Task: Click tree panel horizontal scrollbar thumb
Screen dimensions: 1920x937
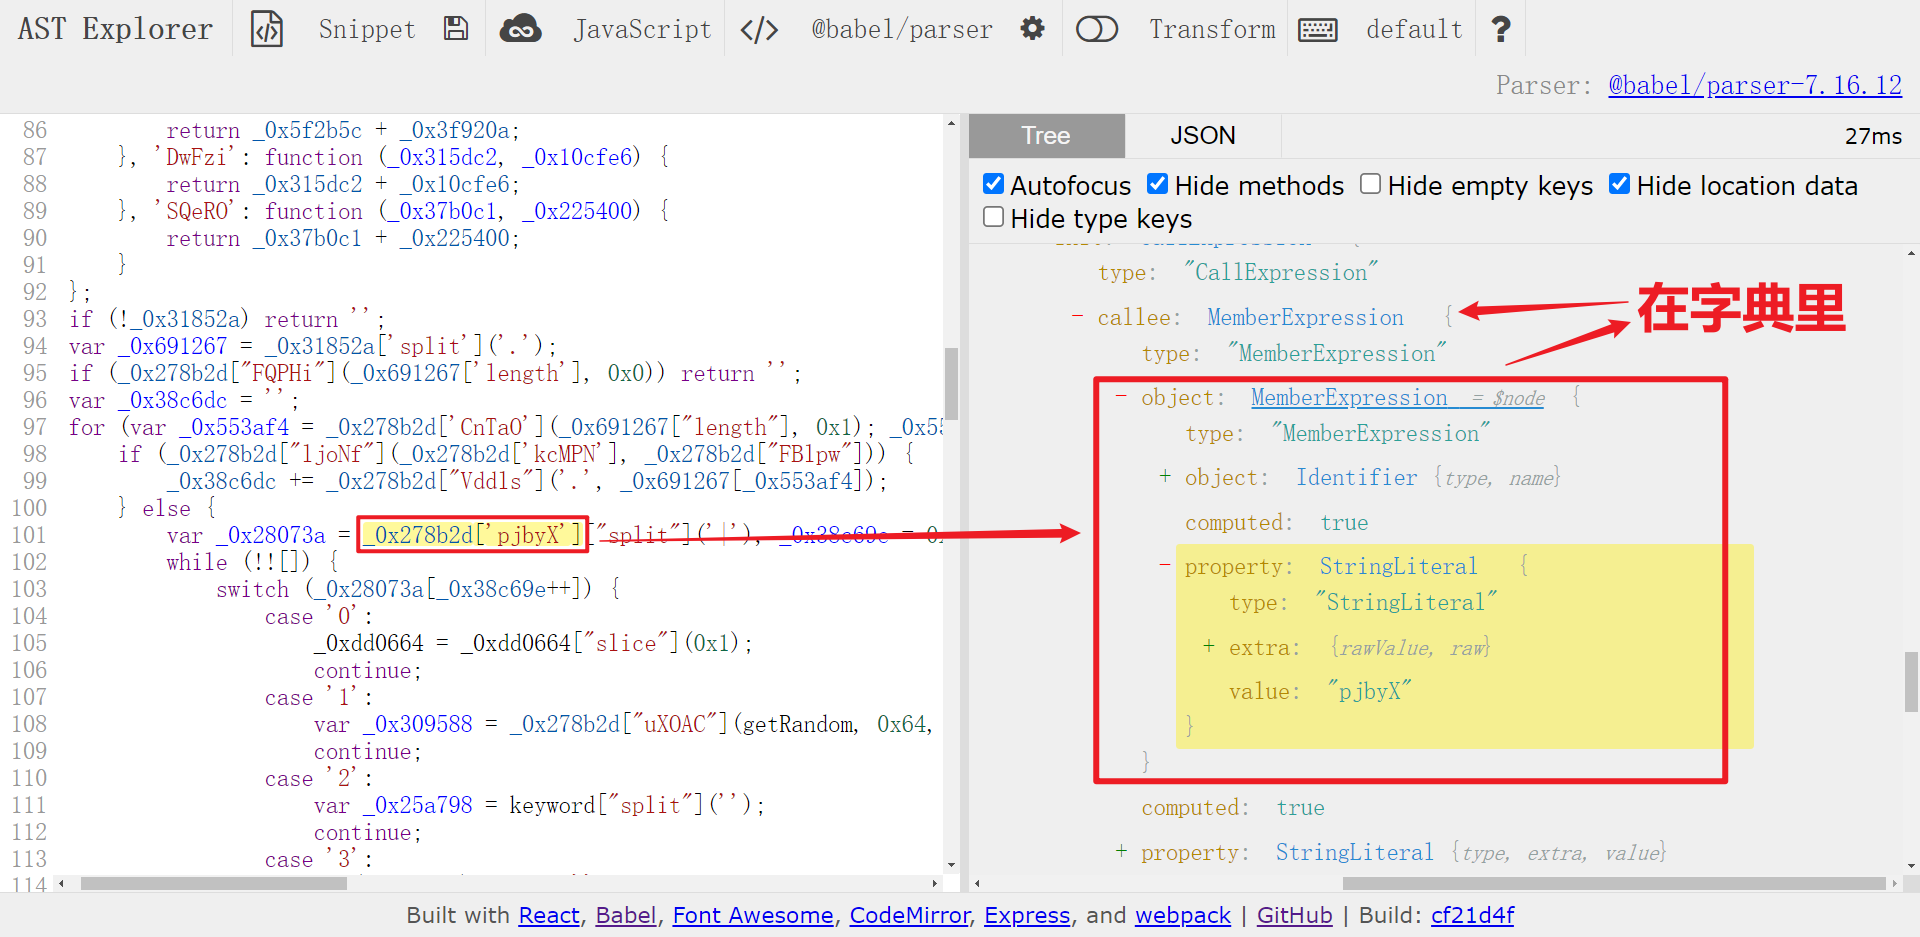Action: tap(1614, 883)
